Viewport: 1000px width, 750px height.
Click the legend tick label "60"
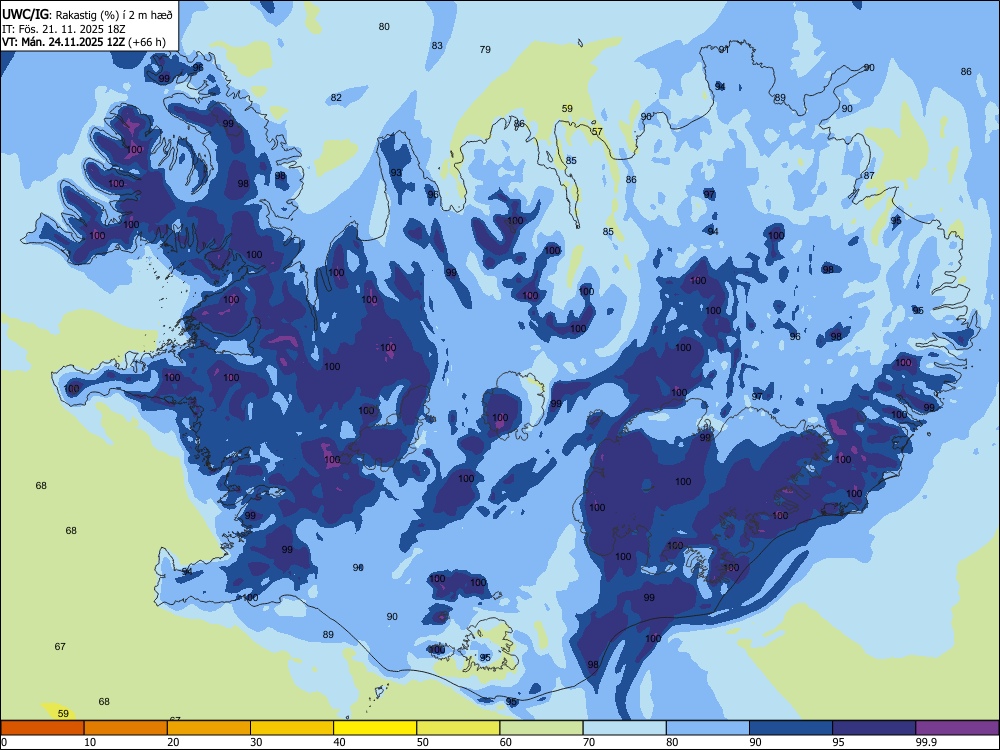point(506,742)
